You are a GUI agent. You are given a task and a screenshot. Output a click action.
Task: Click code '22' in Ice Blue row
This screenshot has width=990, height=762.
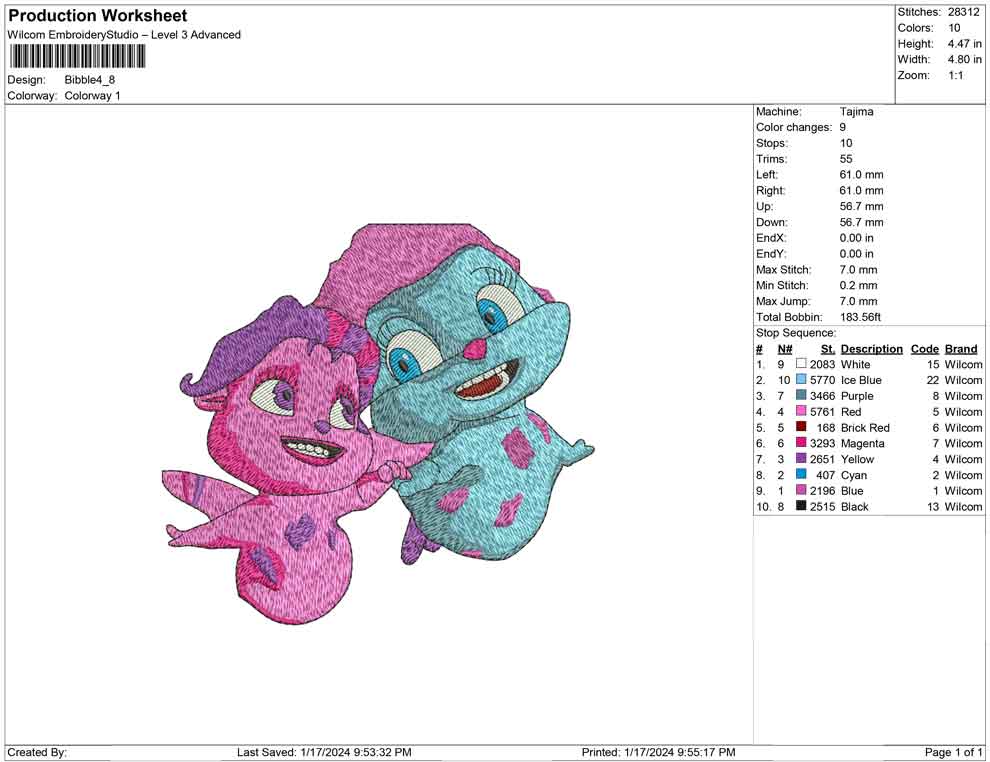point(933,380)
